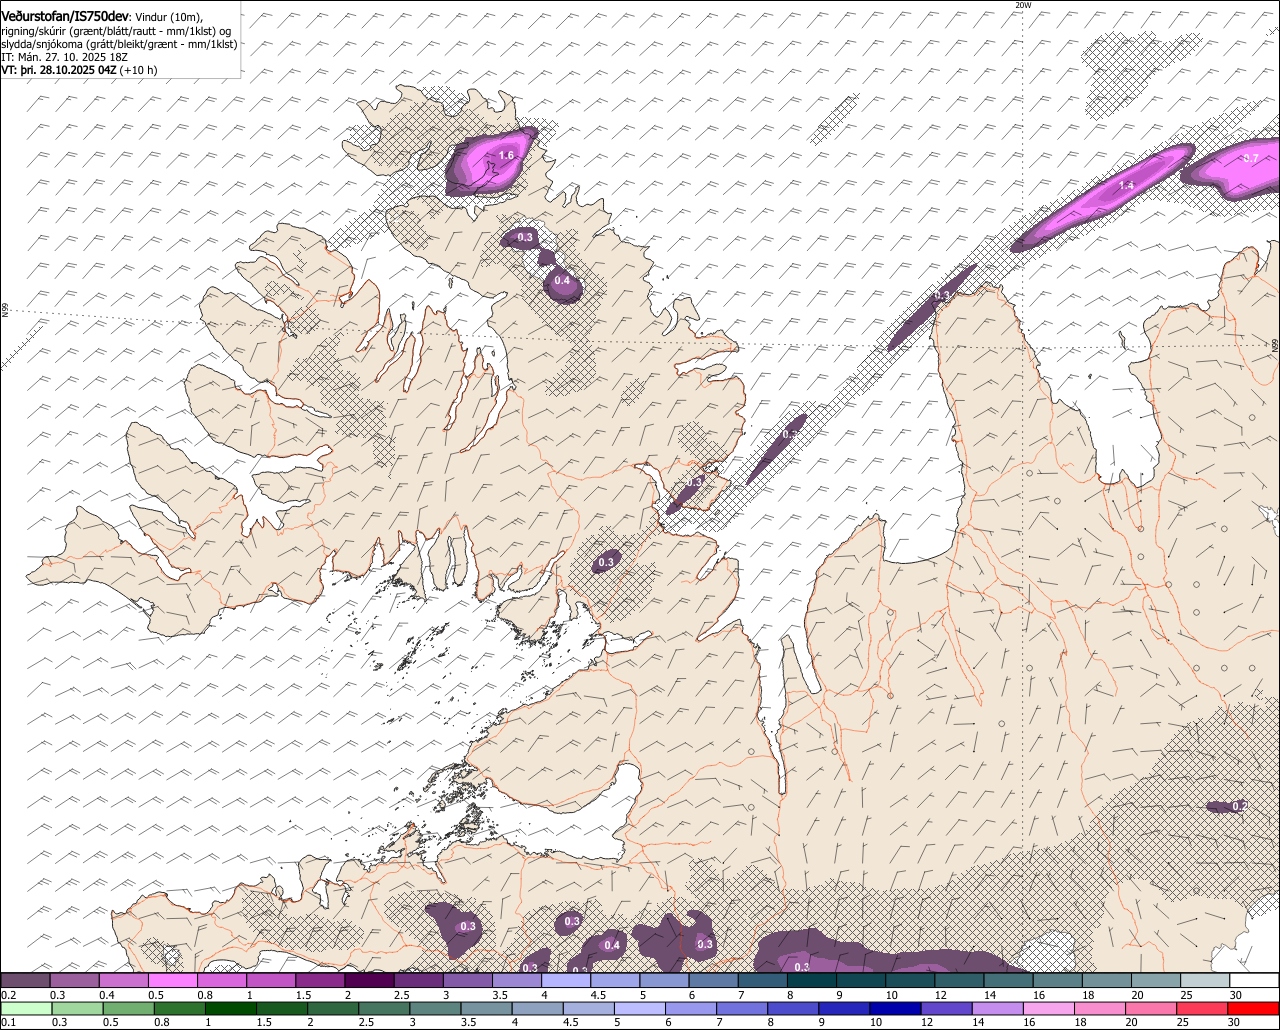The image size is (1280, 1030).
Task: Click the Veðurstofan/IS750dev title text
Action: tap(65, 16)
